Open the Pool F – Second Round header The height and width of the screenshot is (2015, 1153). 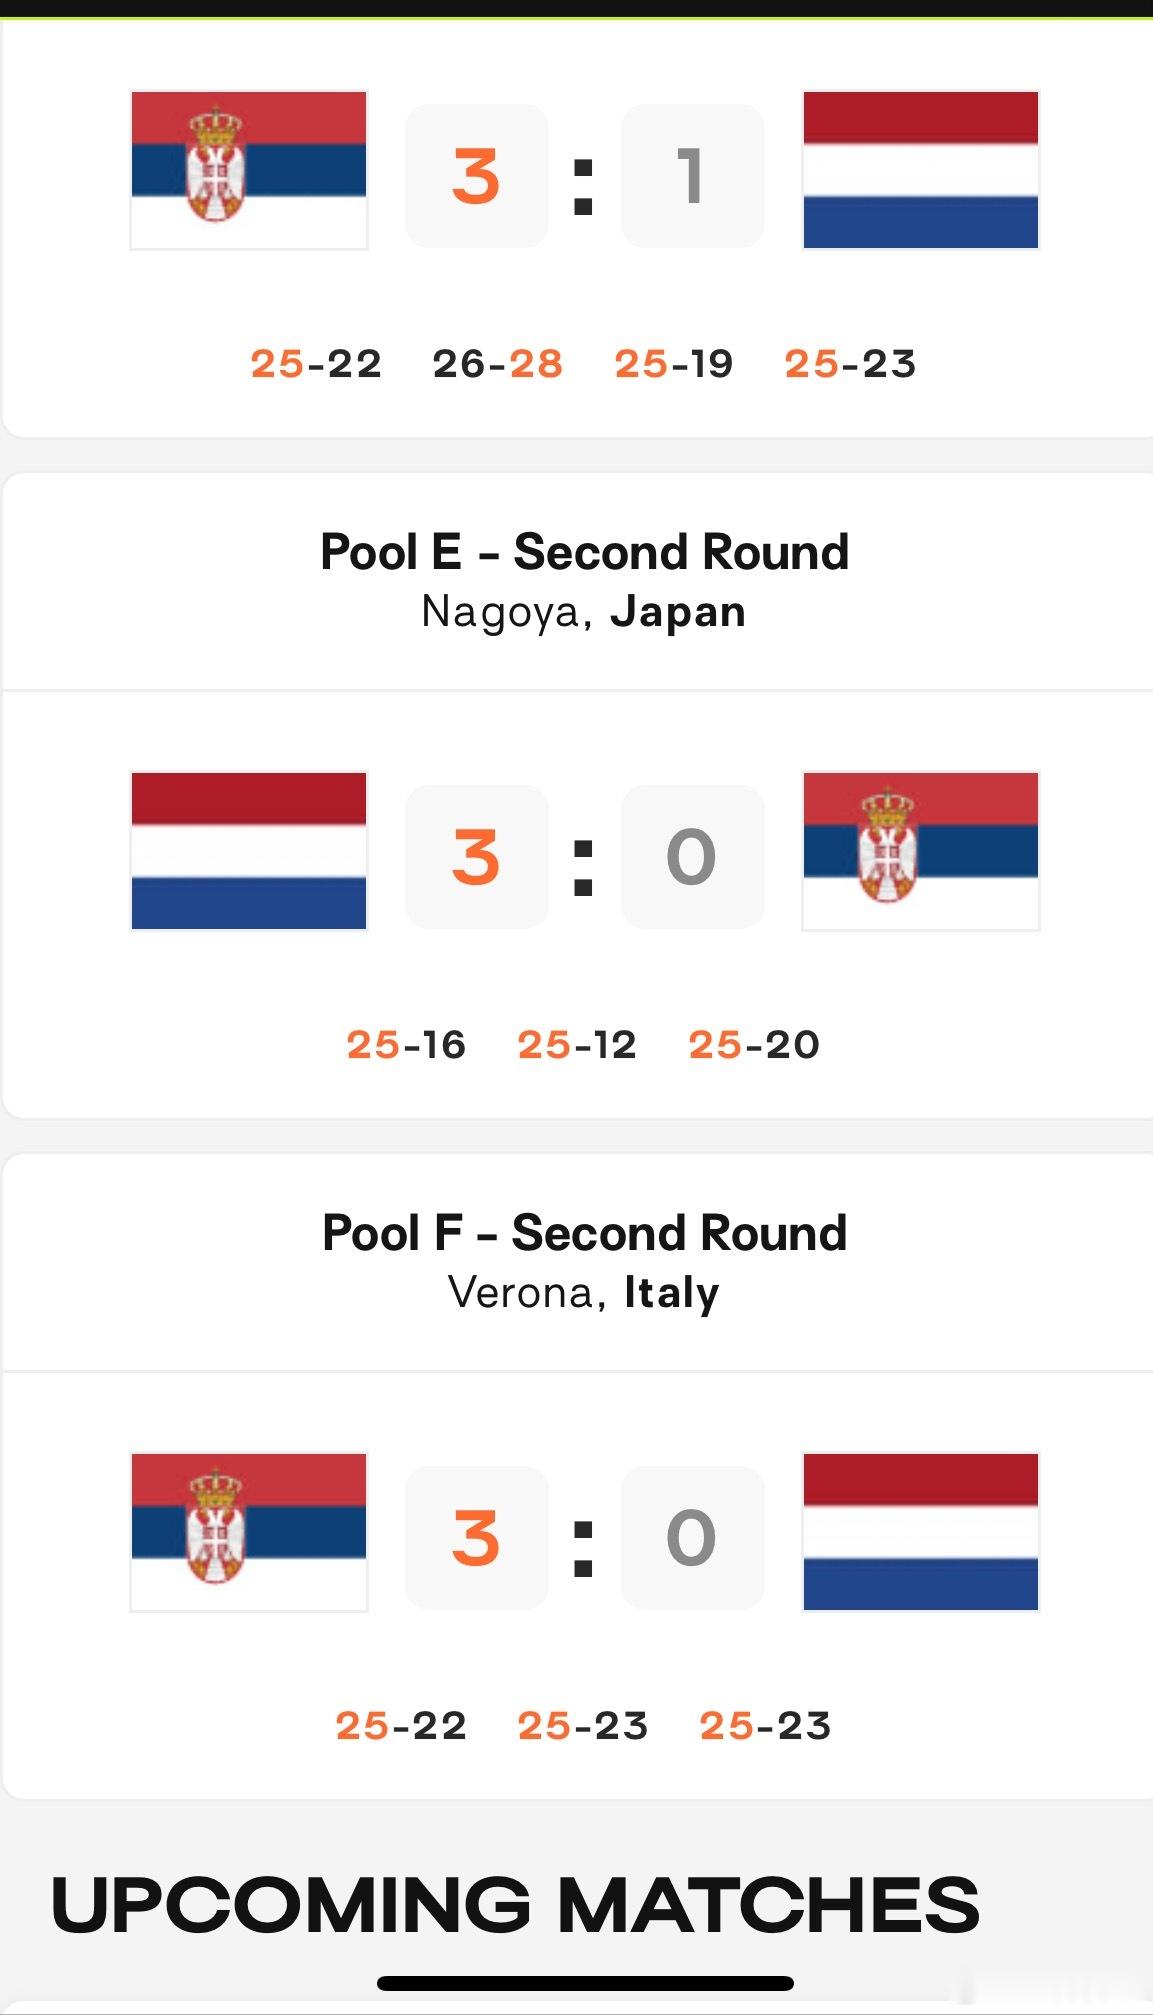584,1233
